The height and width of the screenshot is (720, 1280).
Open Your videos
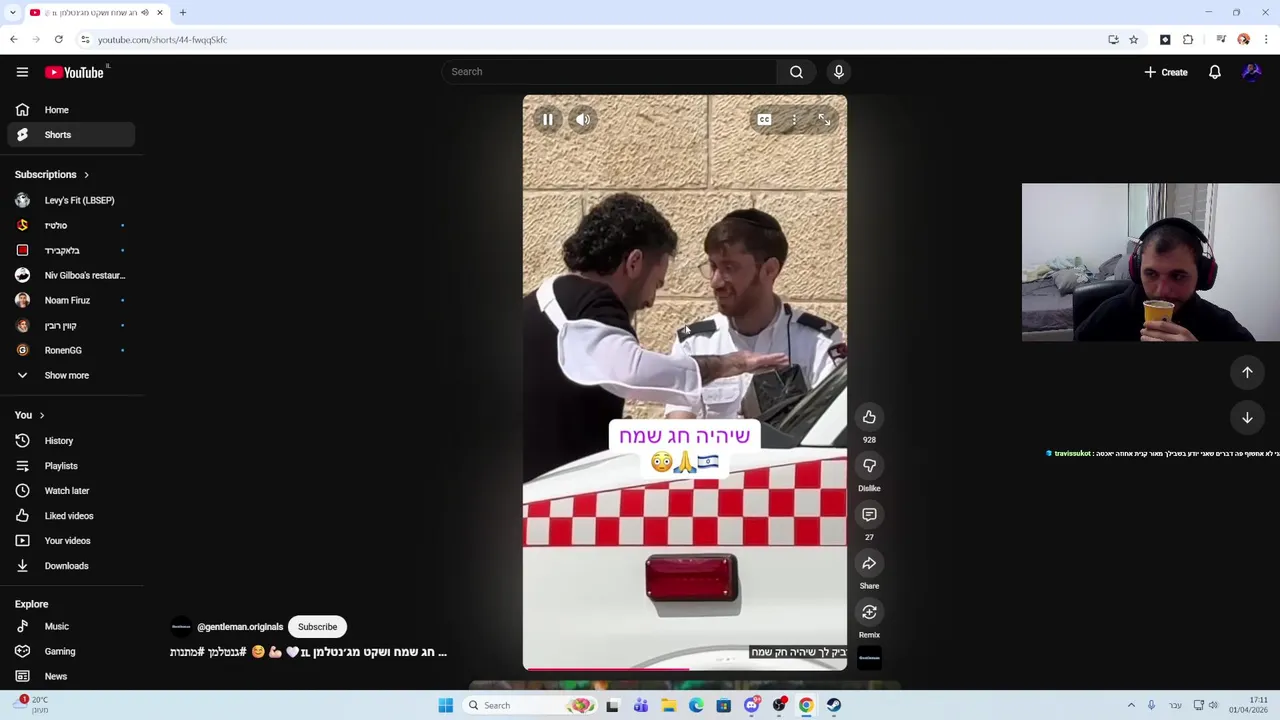71,541
